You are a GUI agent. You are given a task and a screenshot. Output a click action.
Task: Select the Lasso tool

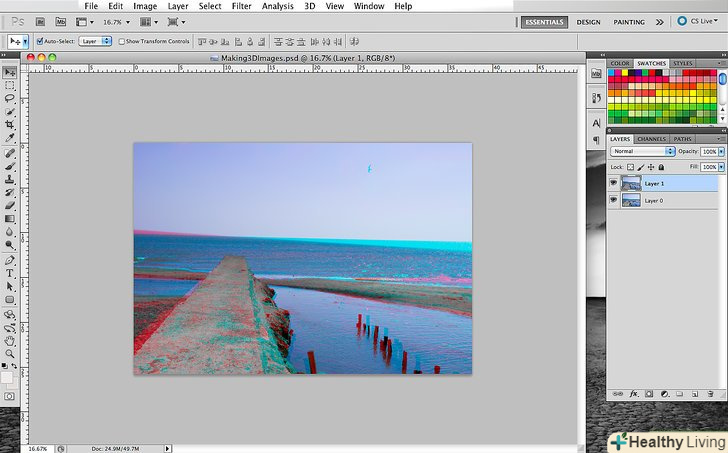click(x=10, y=98)
